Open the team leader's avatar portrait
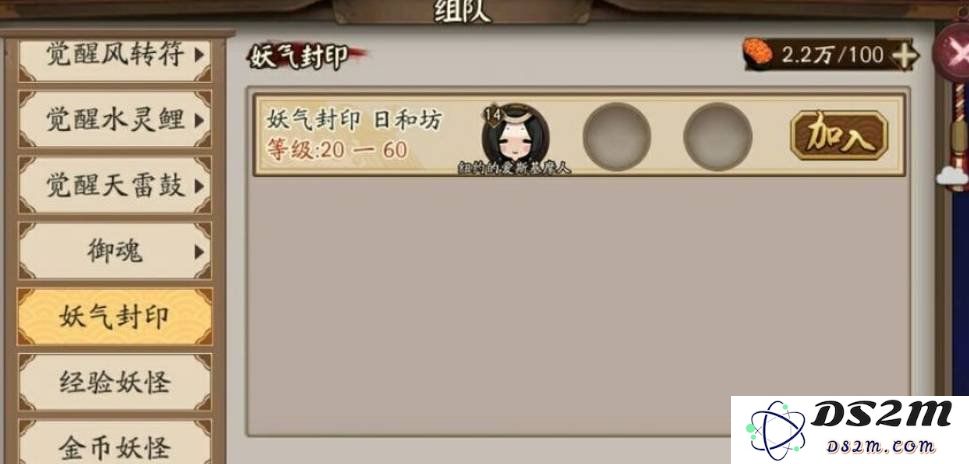This screenshot has height=464, width=969. tap(515, 135)
